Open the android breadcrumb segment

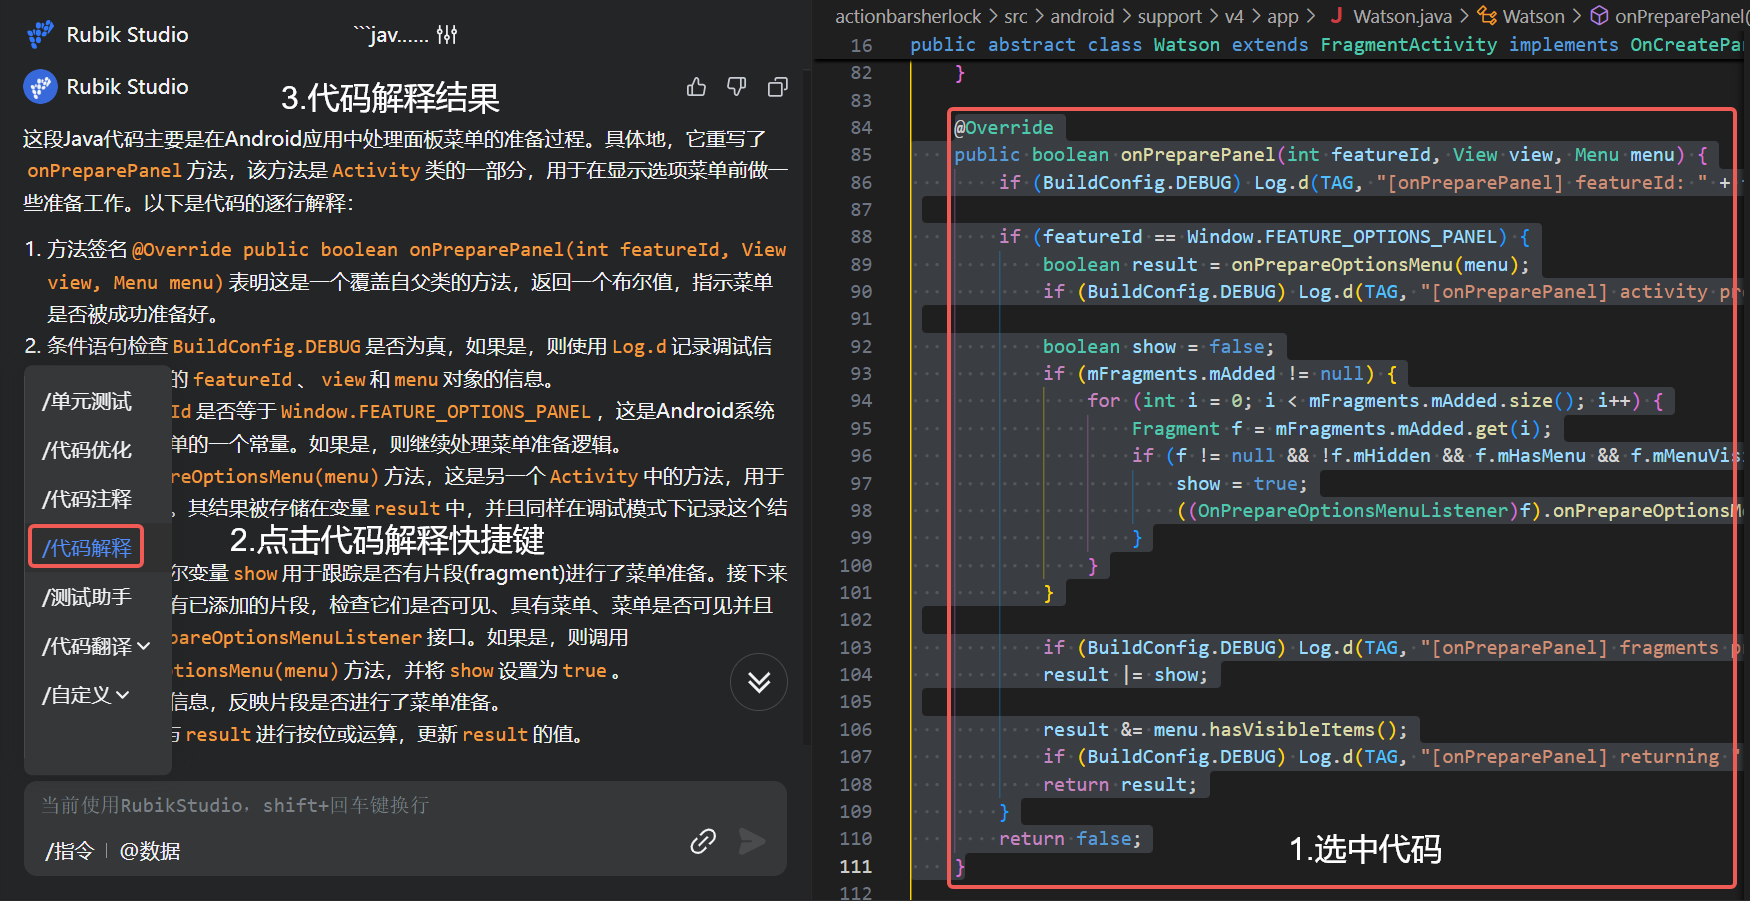(x=1082, y=16)
